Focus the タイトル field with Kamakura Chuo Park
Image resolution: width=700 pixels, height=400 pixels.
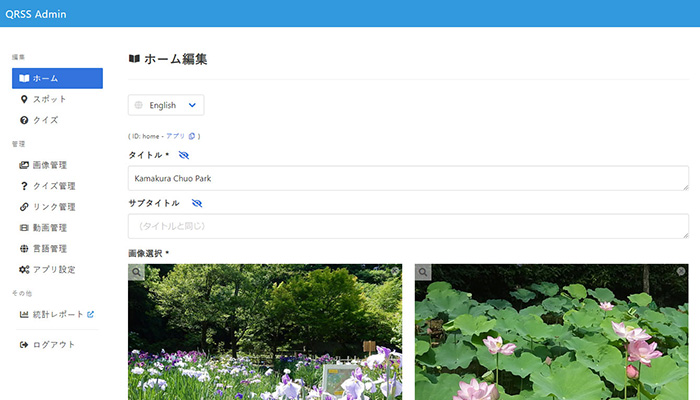coord(408,178)
